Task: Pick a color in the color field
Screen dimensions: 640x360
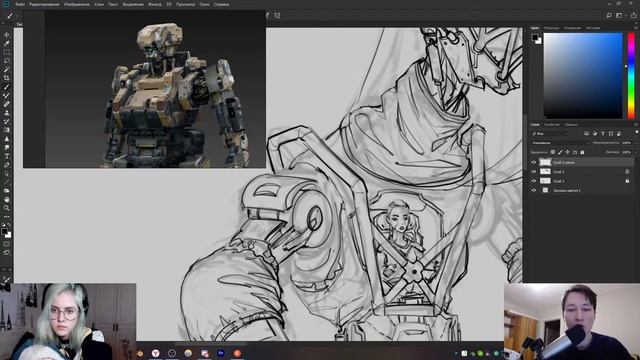Action: [x=583, y=76]
